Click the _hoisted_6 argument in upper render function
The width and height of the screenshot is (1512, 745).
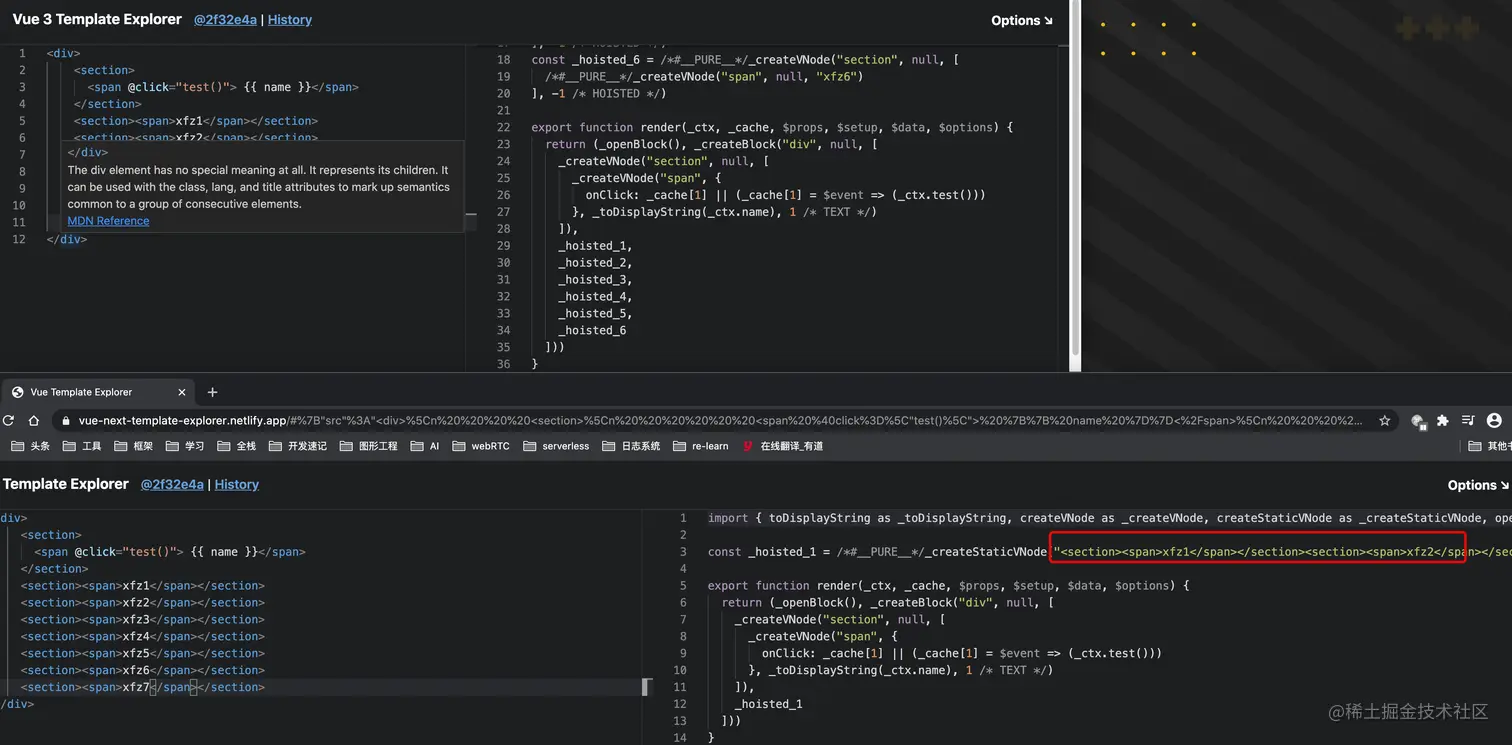click(x=592, y=330)
